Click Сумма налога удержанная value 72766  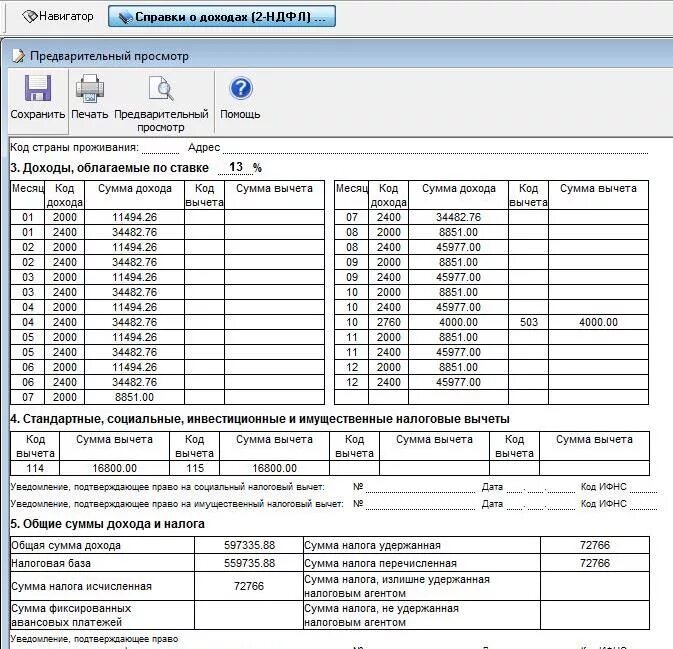tap(595, 545)
